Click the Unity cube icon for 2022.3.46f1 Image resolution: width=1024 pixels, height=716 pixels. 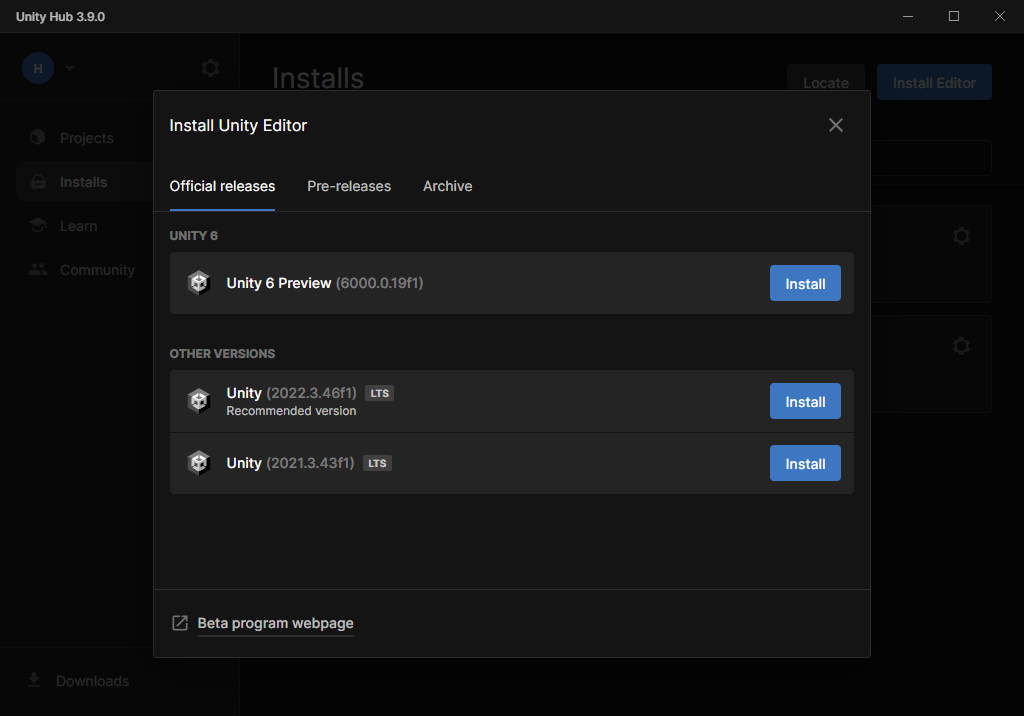(199, 400)
